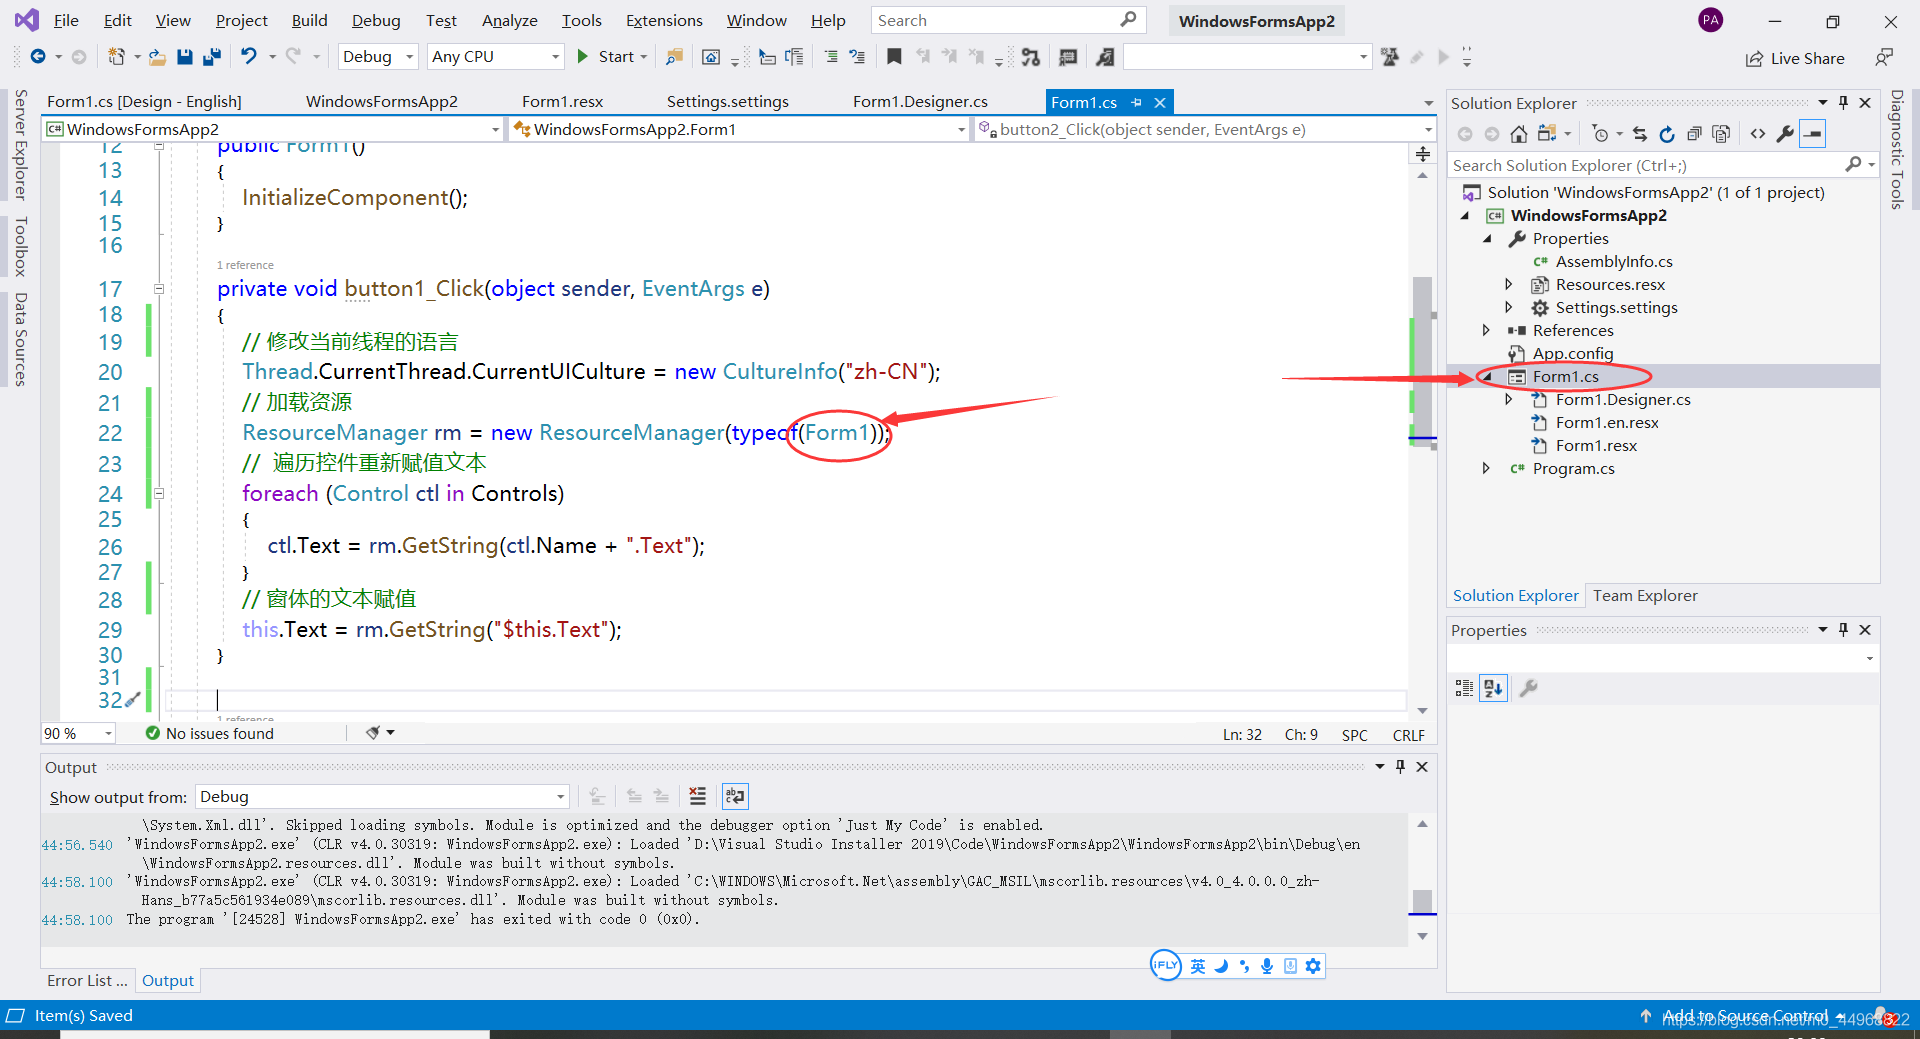
Task: Select the Toggle Bookmark icon in the toolbar
Action: 893,57
